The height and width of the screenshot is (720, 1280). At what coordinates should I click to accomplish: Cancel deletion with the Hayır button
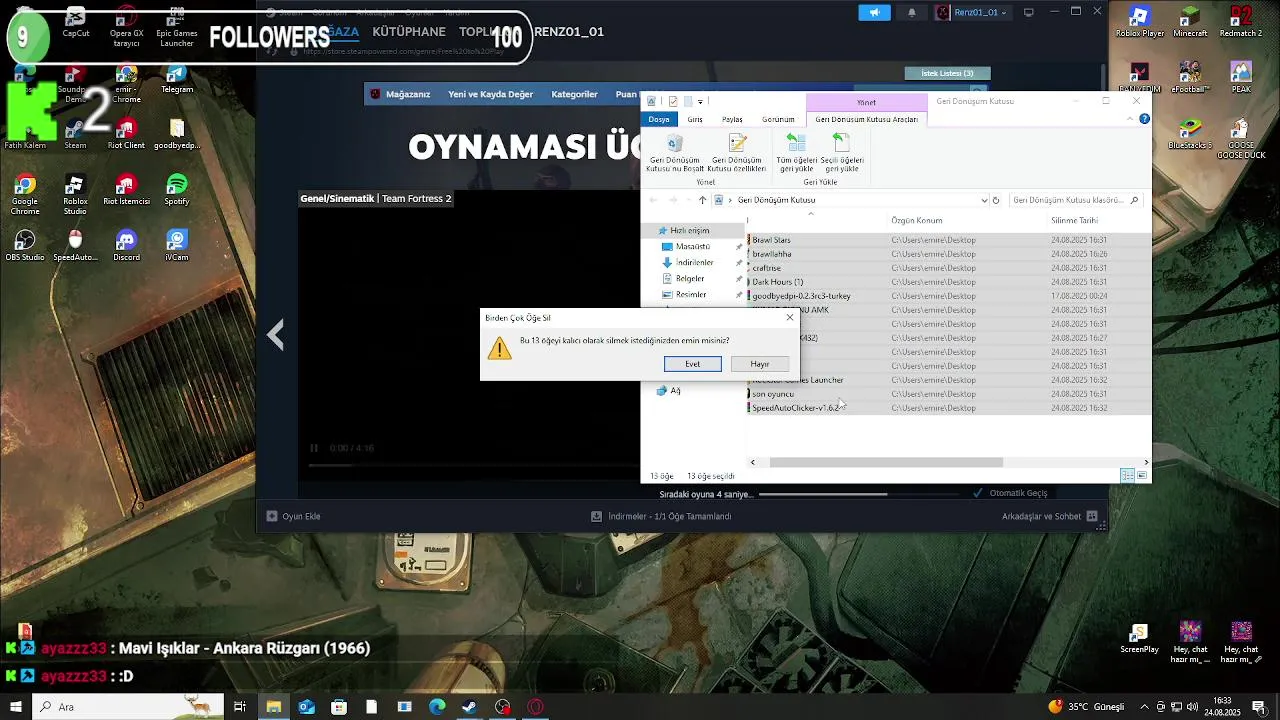click(760, 364)
